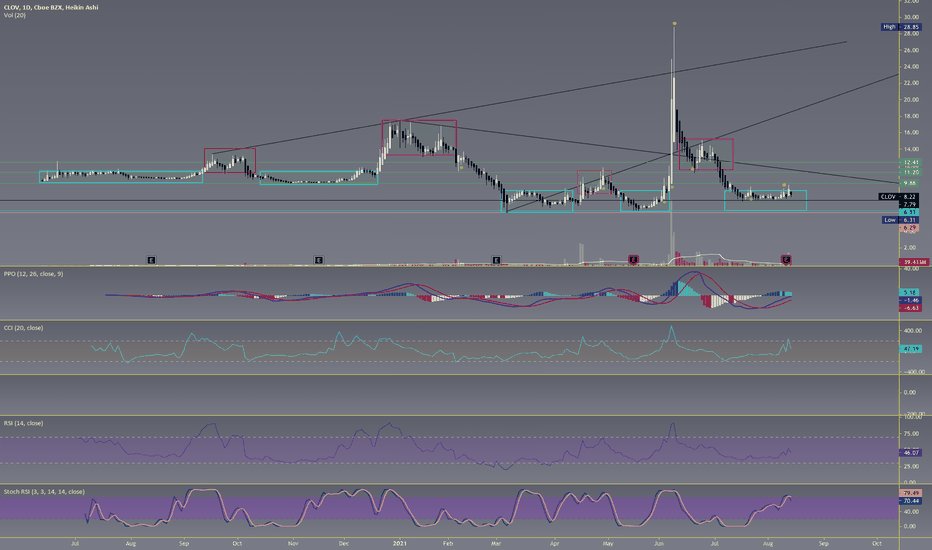The height and width of the screenshot is (550, 932).
Task: Click the 5.18 PPO histogram value label
Action: (911, 293)
